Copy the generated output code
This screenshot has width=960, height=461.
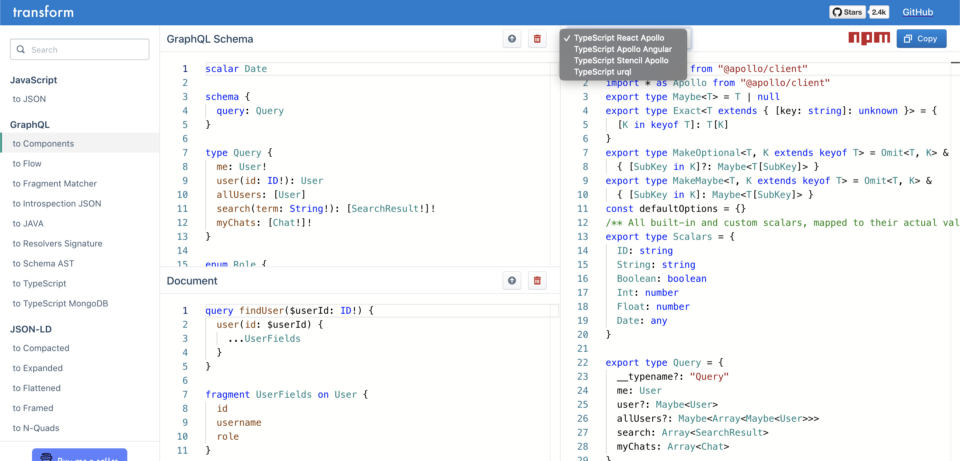point(921,39)
